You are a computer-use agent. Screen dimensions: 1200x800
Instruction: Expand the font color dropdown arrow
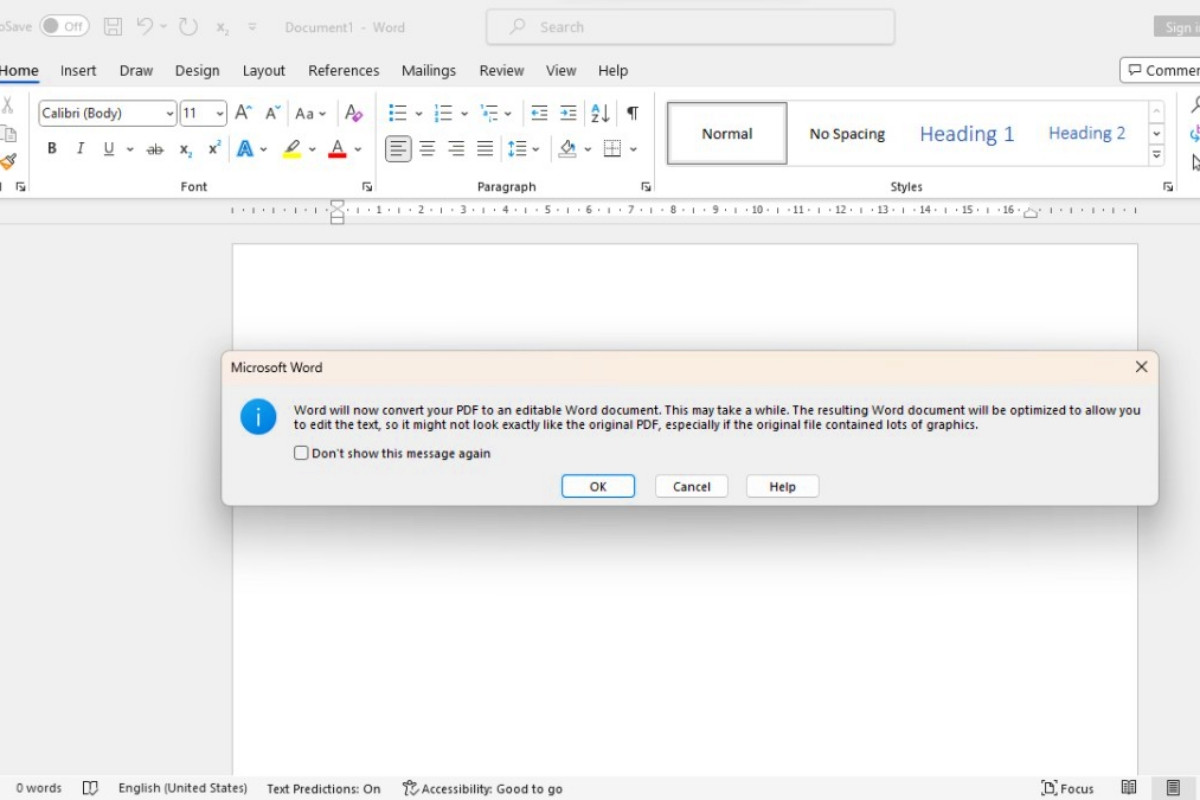[358, 149]
